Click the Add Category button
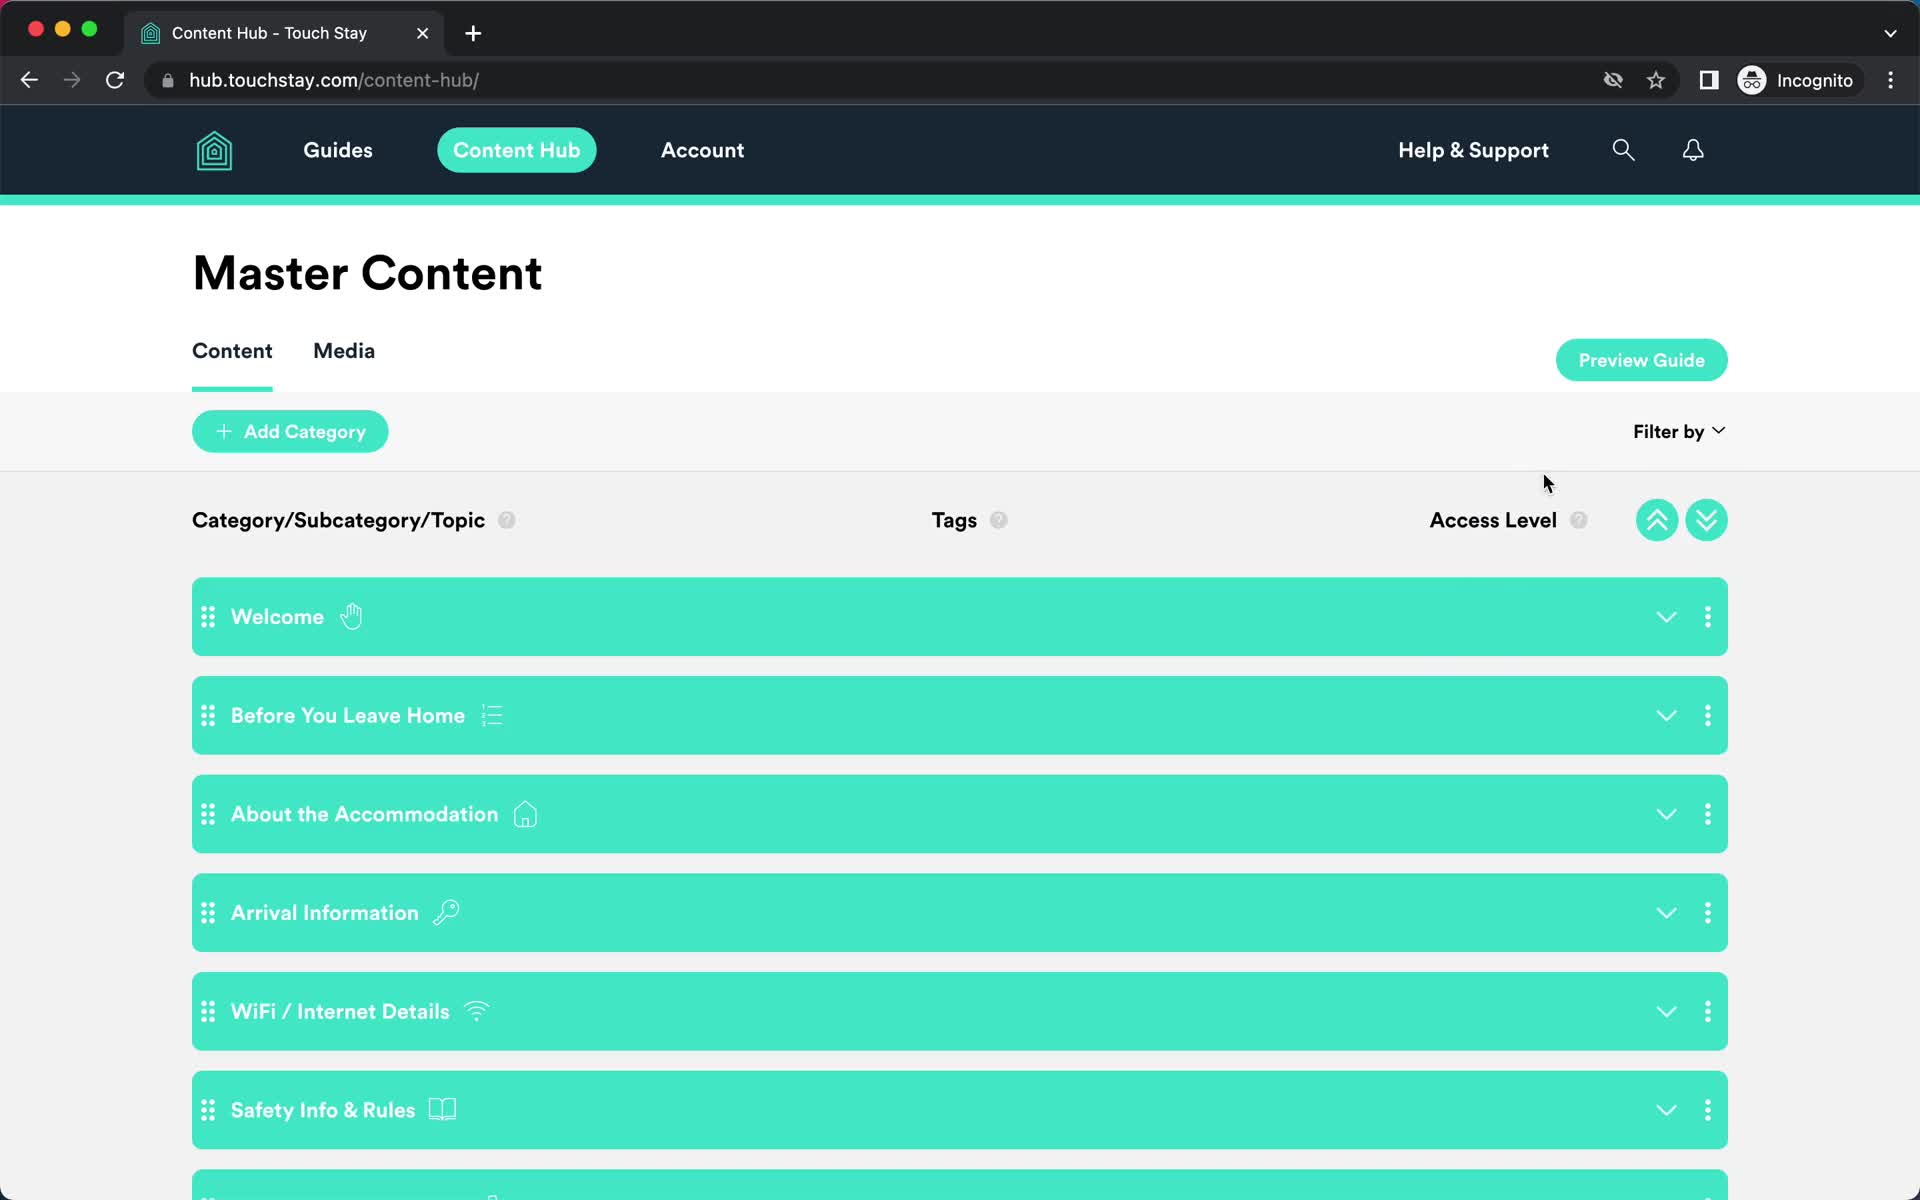The image size is (1920, 1200). 290,431
